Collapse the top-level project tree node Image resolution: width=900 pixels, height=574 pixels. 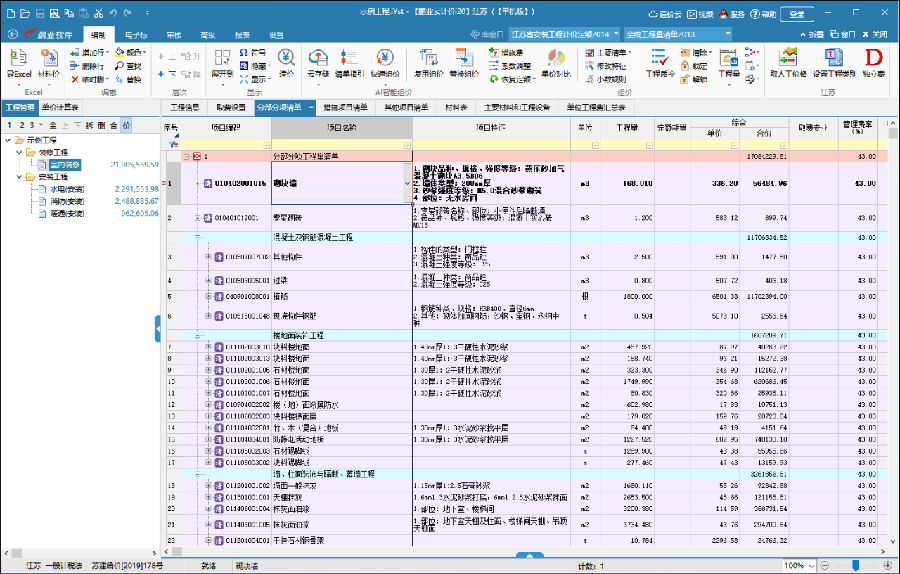[8, 140]
